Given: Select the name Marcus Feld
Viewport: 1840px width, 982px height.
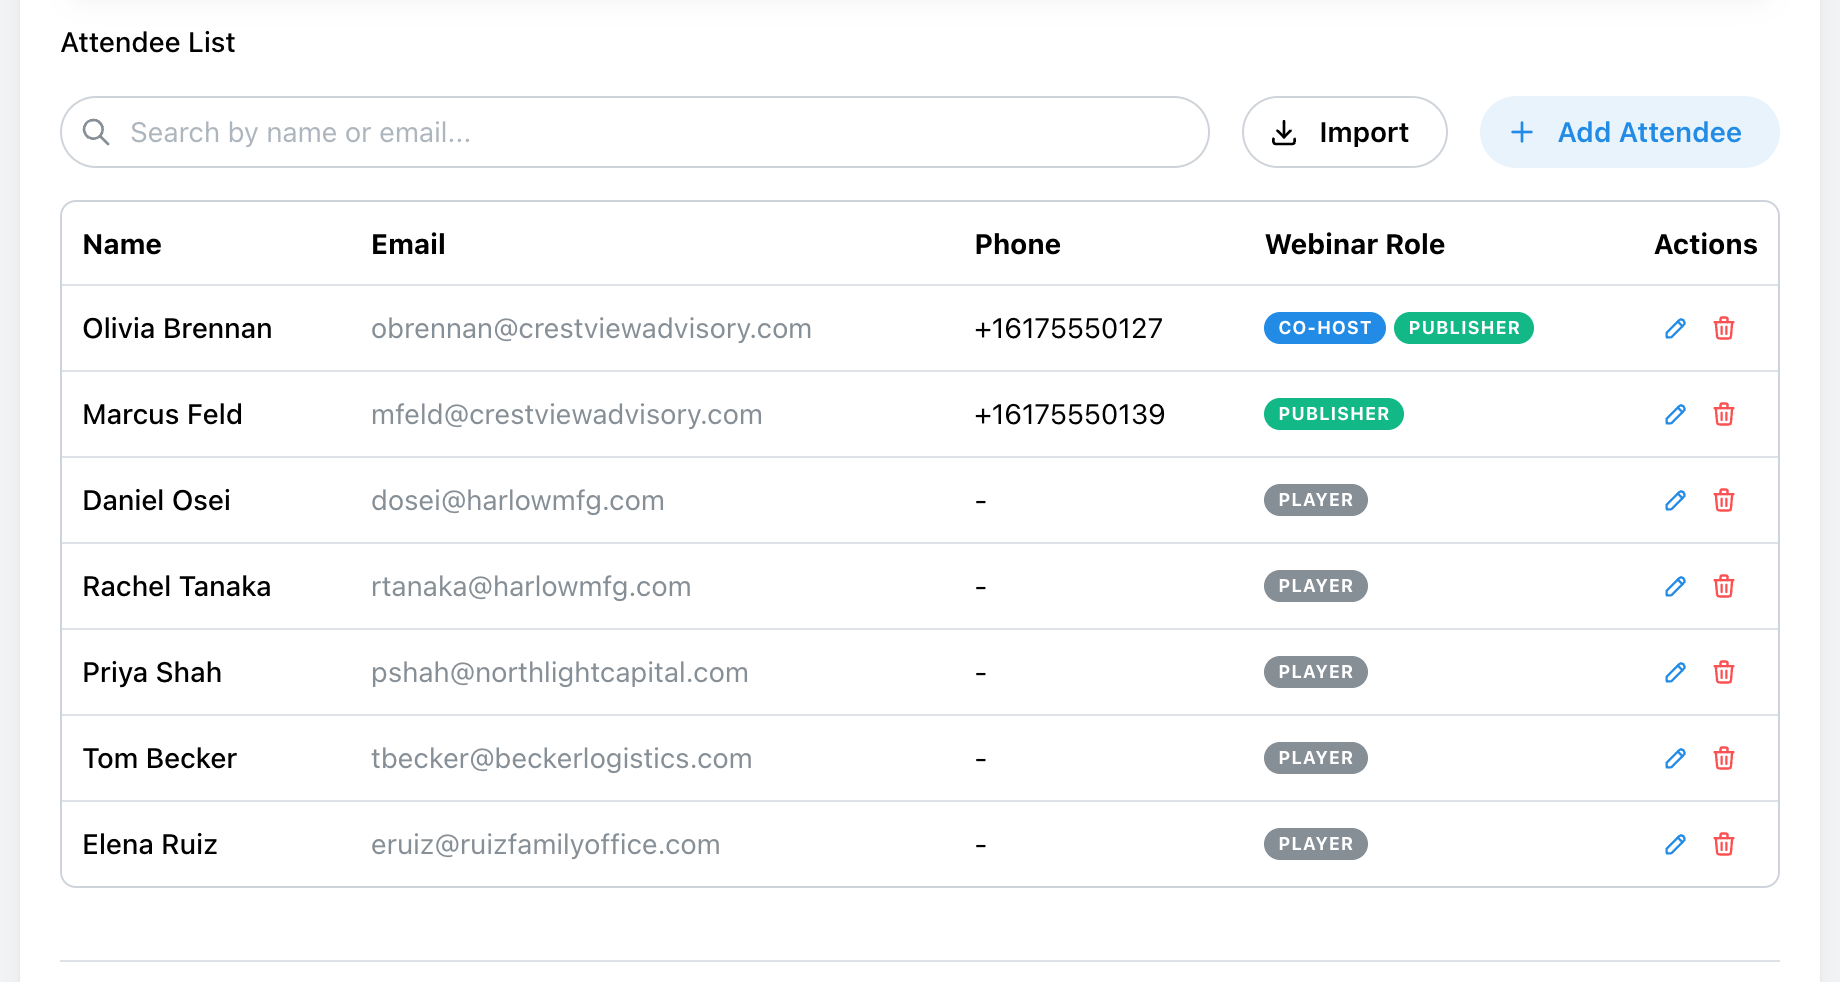Looking at the screenshot, I should click(162, 414).
